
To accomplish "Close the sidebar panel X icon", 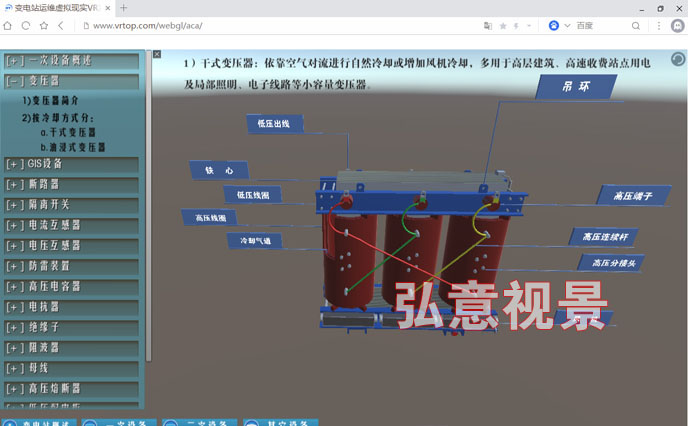I will [x=156, y=53].
